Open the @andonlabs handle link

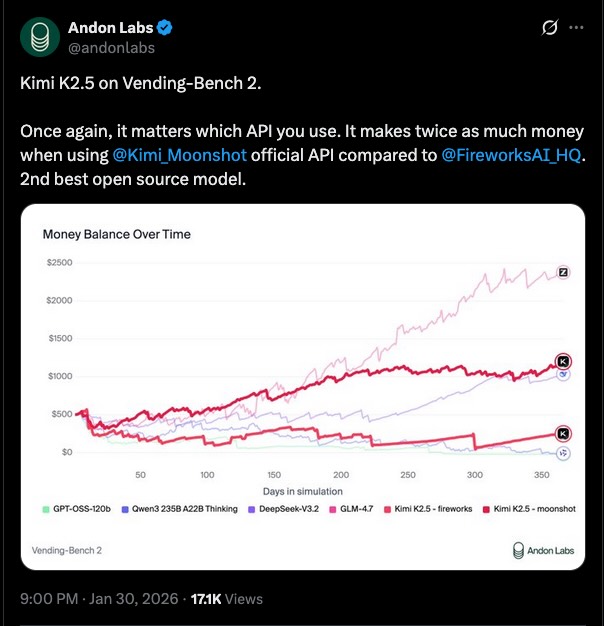pos(111,47)
